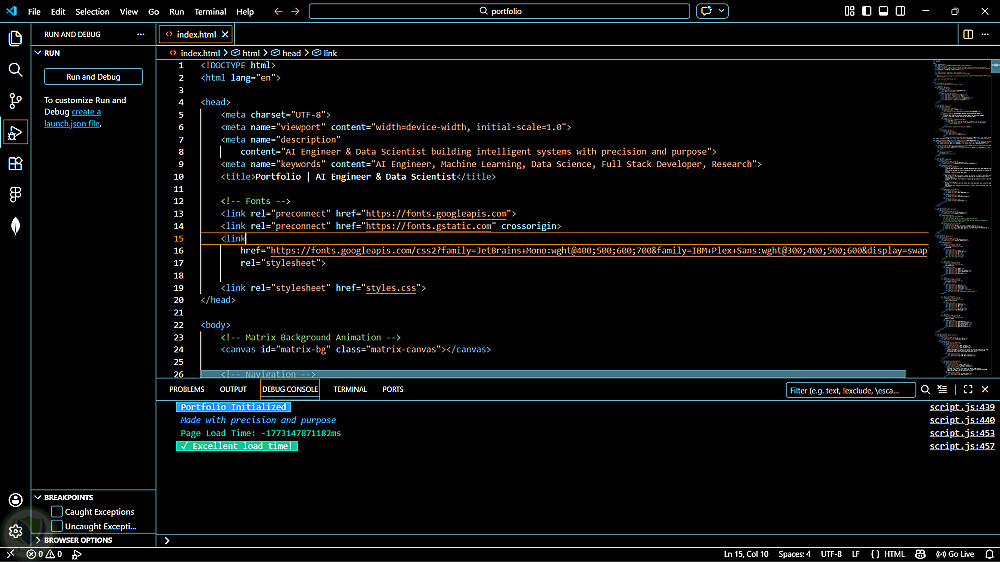Toggle the primary side bar visibility

866,11
